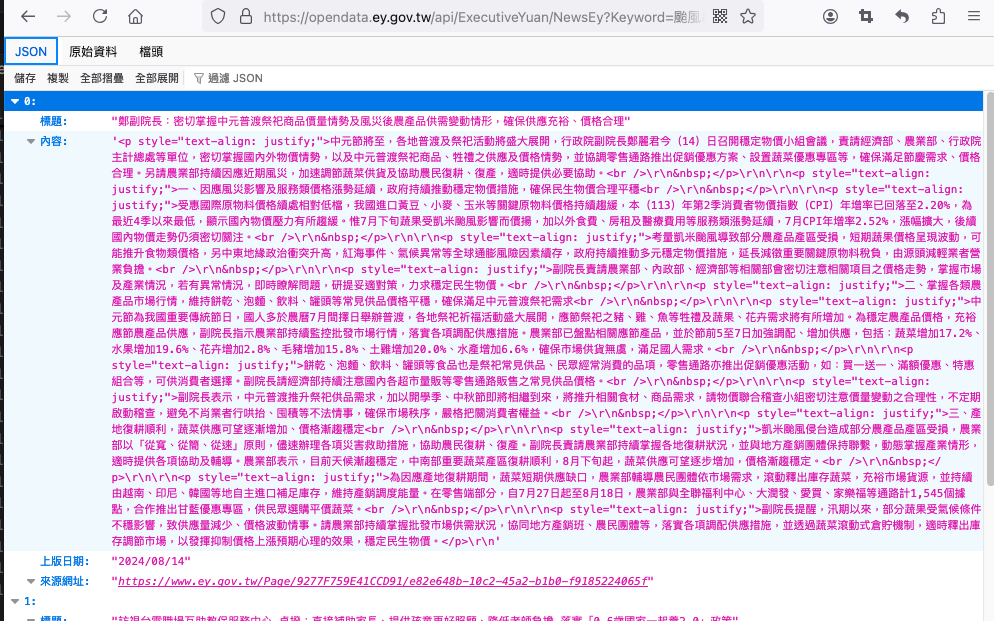Open the tracking protection shield panel
Screen dimensions: 994x621
[x=218, y=16]
